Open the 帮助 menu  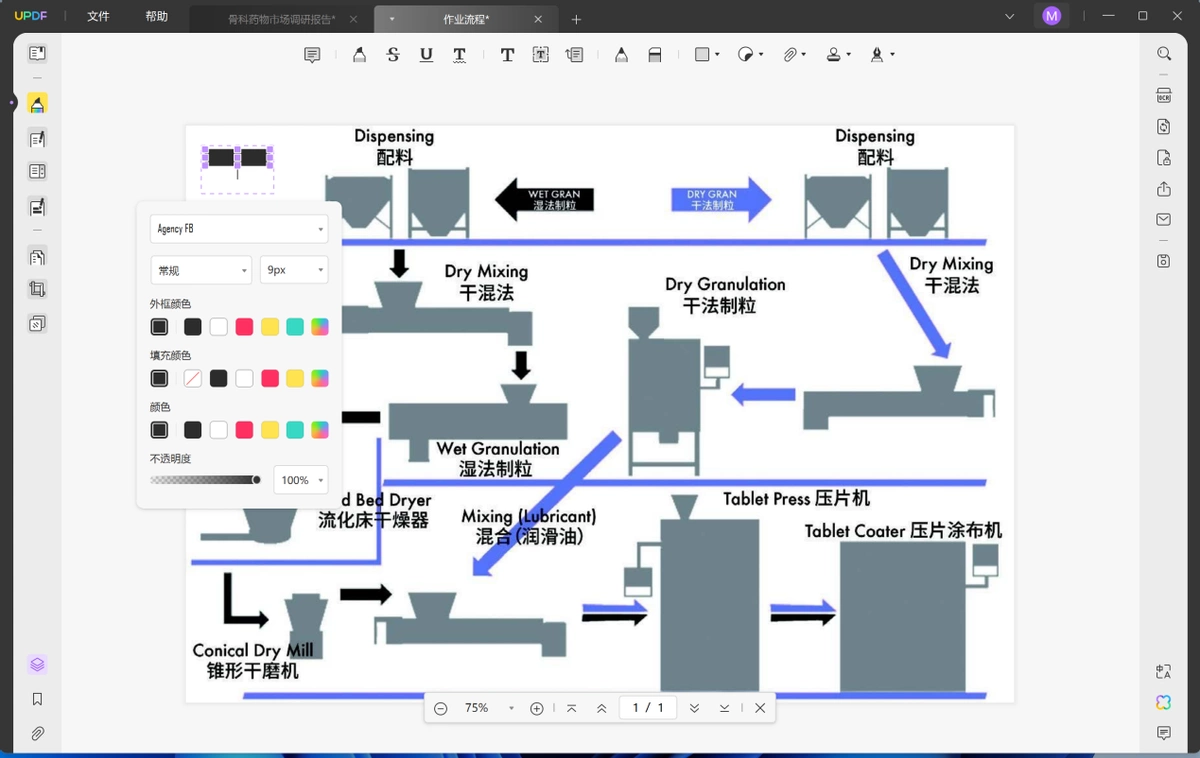156,17
